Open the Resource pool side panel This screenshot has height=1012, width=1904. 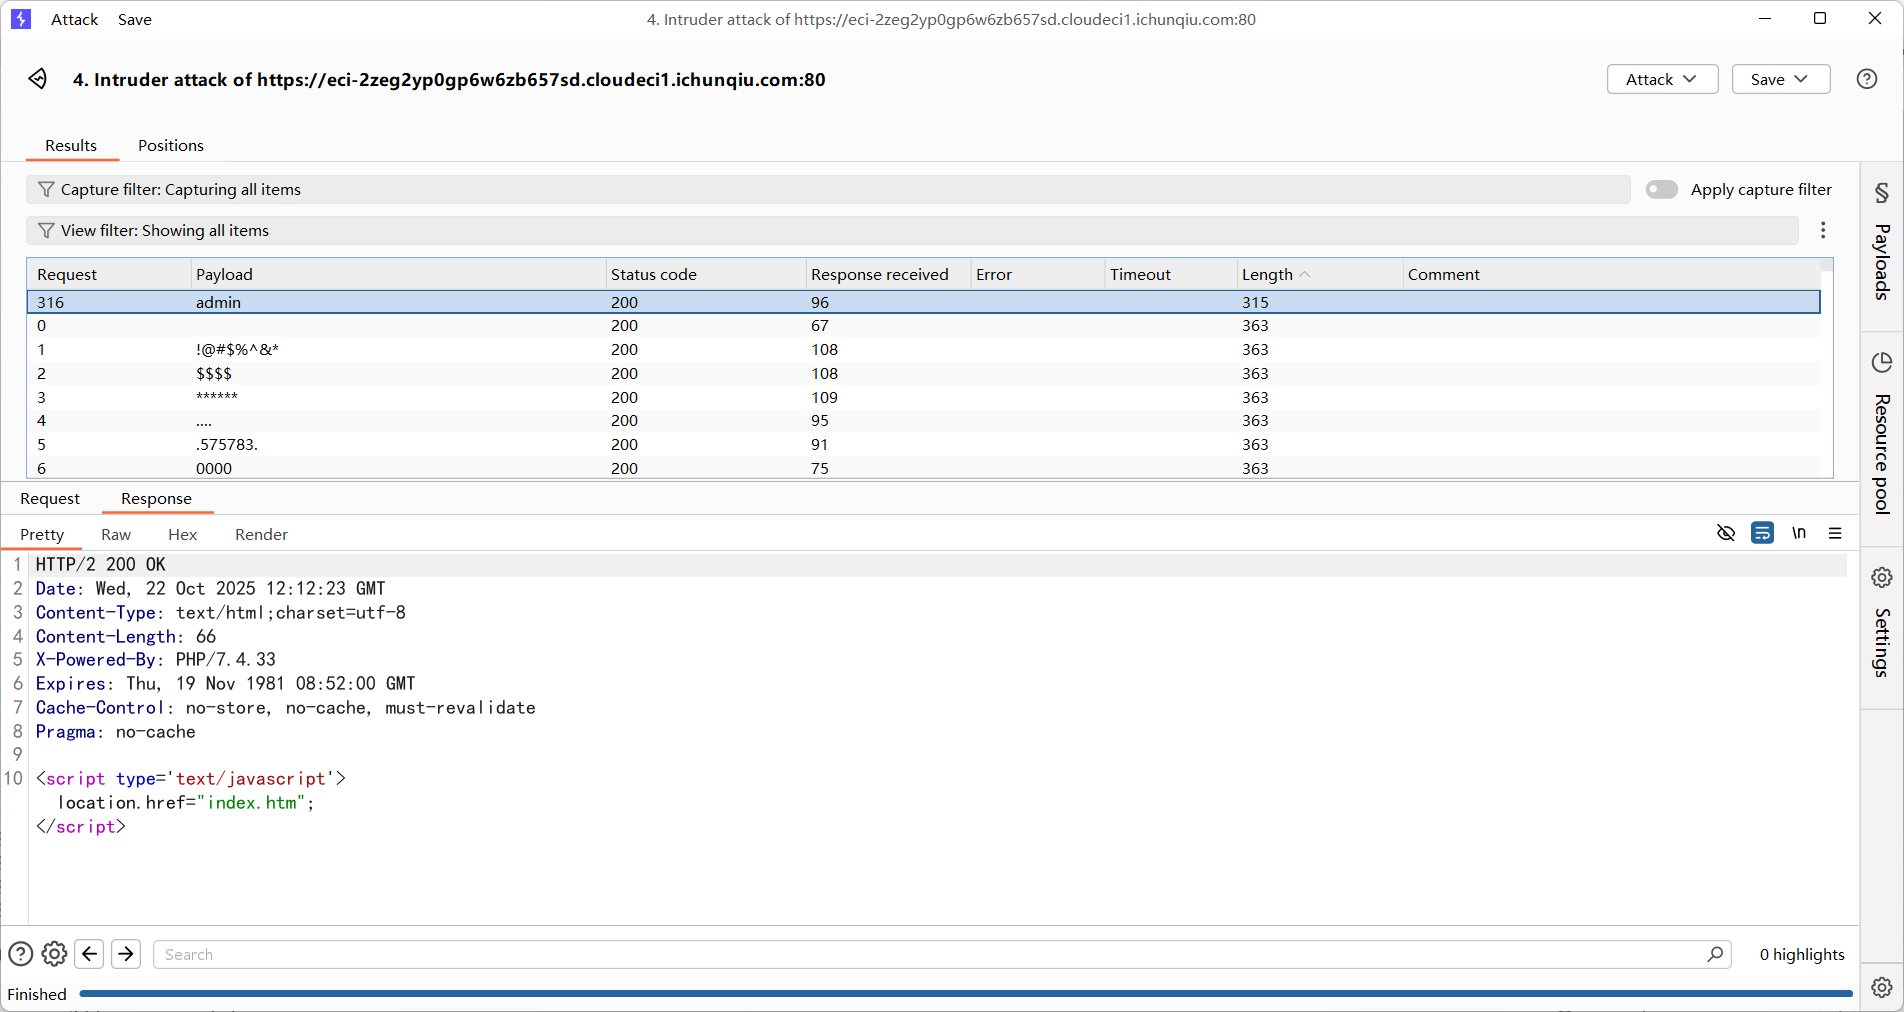pos(1881,433)
